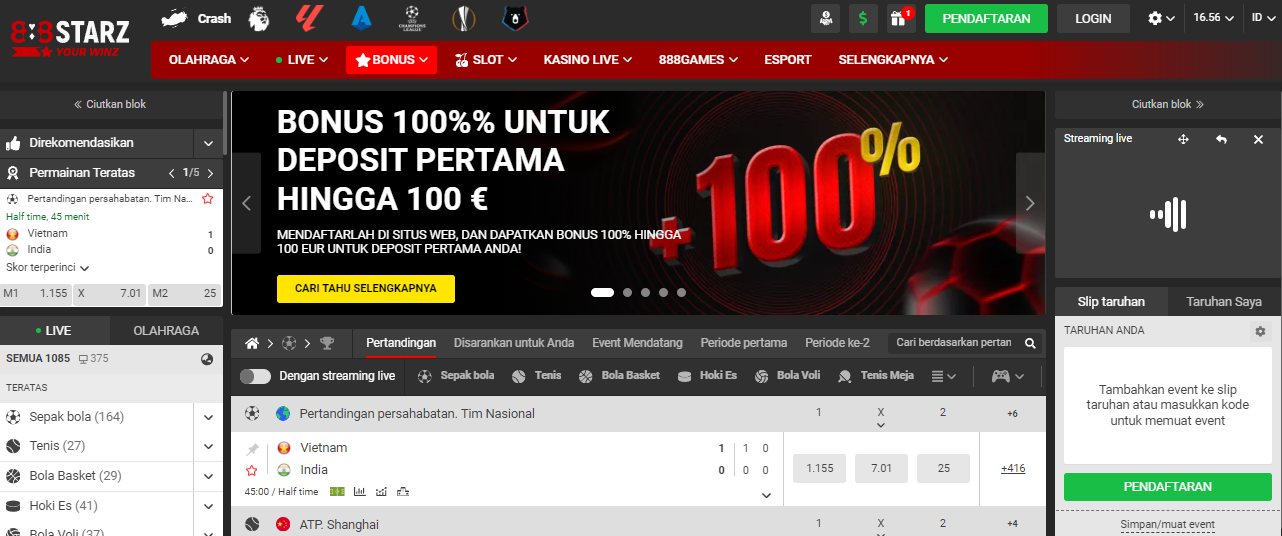
Task: Expand Skor terperinci details
Action: (48, 268)
